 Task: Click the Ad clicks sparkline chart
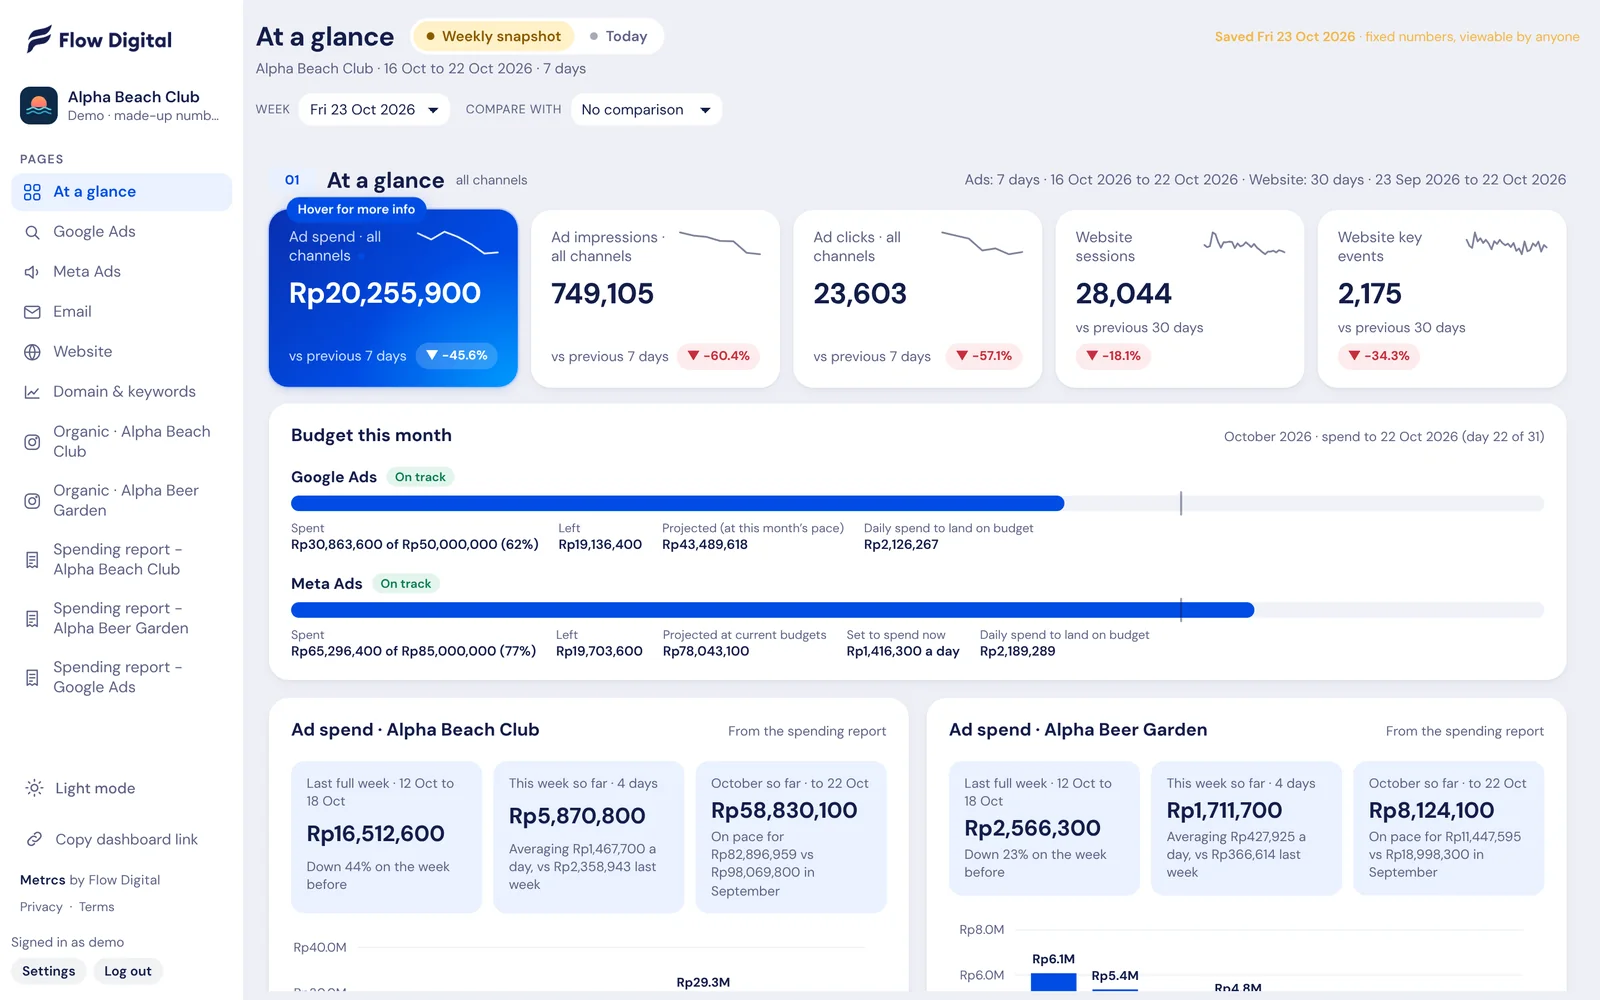point(982,243)
